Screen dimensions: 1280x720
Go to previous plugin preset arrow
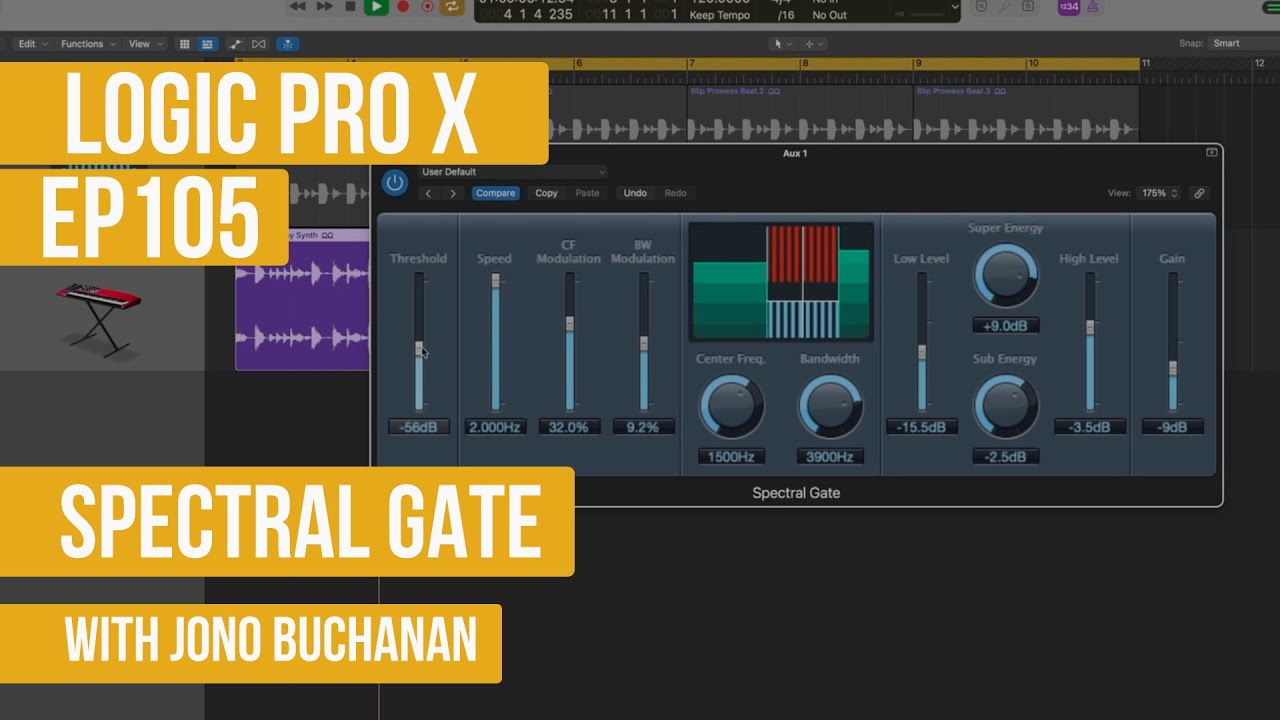pyautogui.click(x=429, y=193)
